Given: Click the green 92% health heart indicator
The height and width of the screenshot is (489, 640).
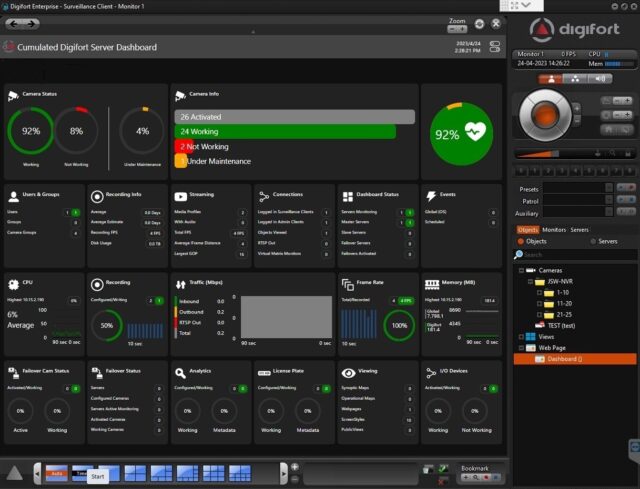Looking at the screenshot, I should 461,134.
